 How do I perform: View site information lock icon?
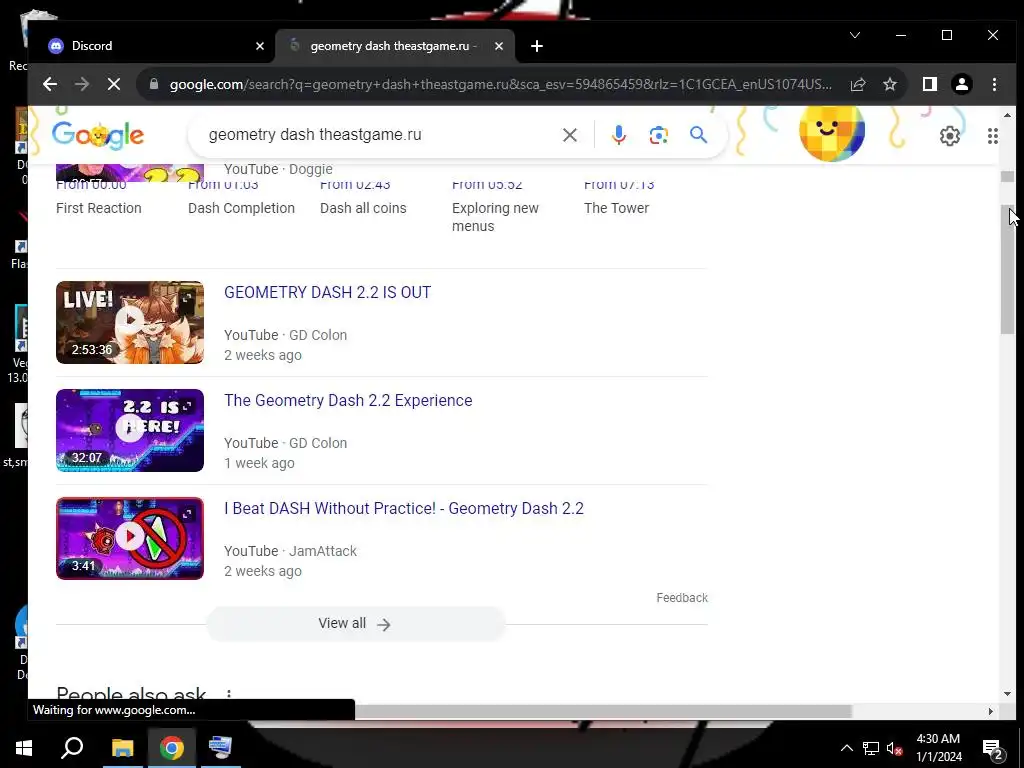tap(153, 84)
